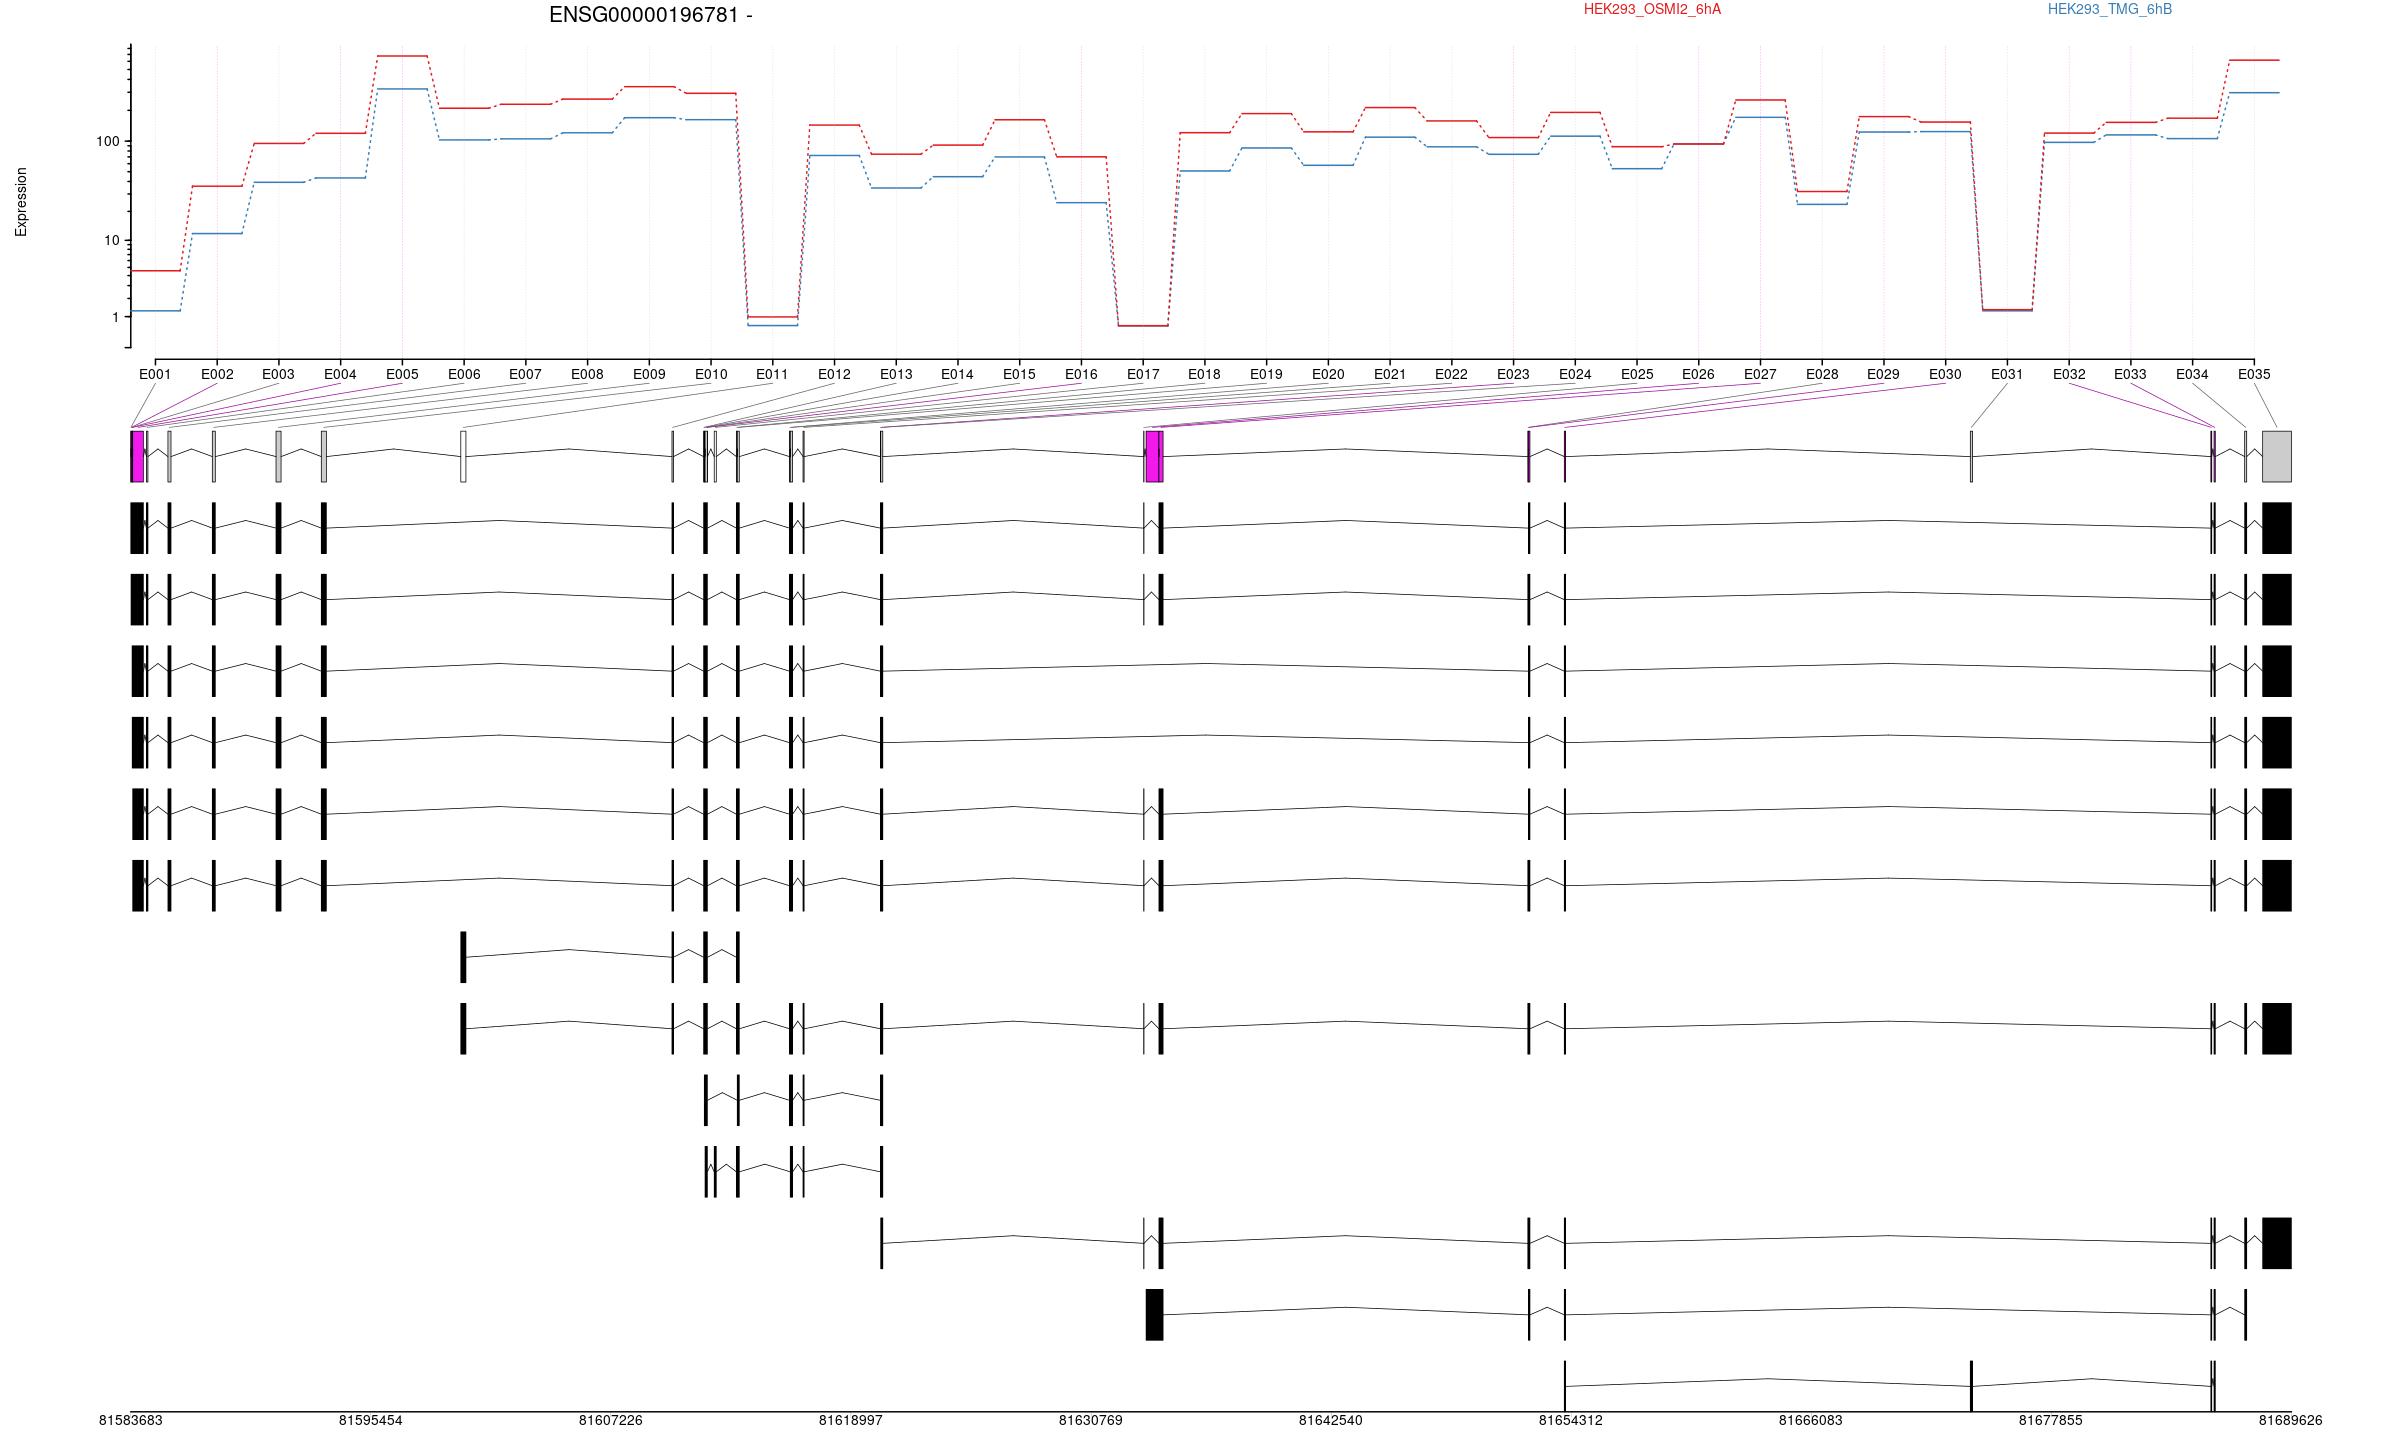Click the wide magenta exon block mid gene model
2400x1440 pixels.
[x=1153, y=457]
